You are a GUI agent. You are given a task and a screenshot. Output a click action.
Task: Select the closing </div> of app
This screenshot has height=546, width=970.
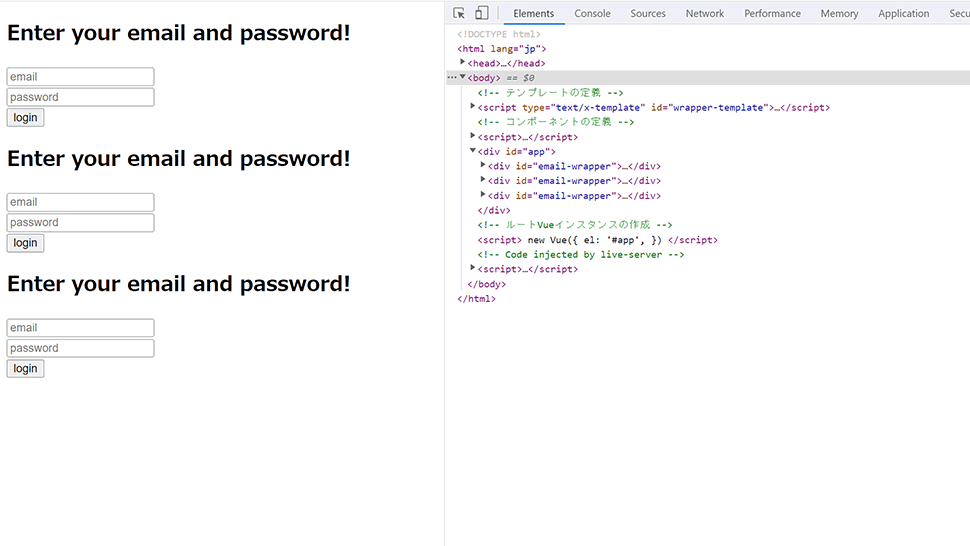[494, 210]
